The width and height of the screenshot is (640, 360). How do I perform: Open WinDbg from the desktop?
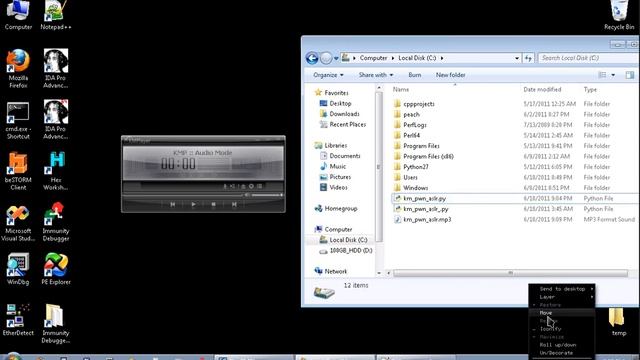[18, 269]
